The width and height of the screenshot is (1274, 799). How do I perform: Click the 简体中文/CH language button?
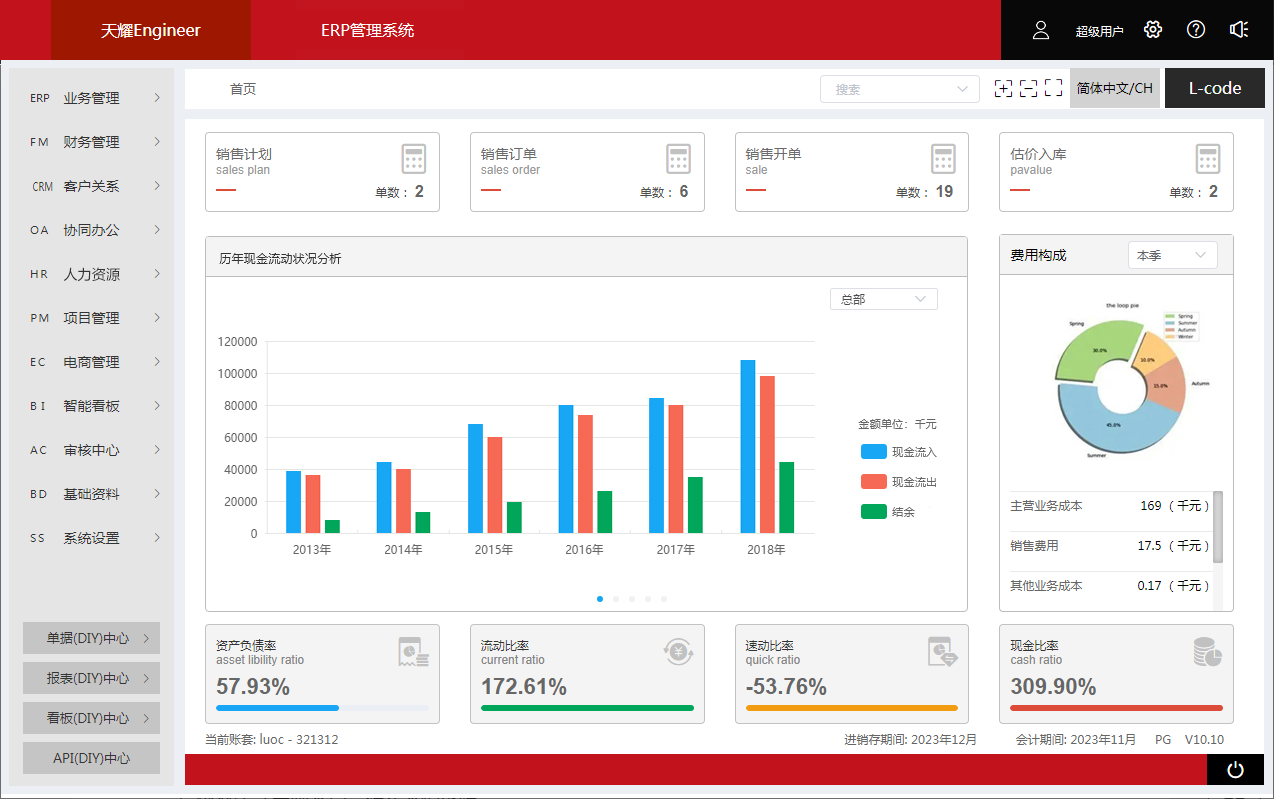pyautogui.click(x=1114, y=89)
